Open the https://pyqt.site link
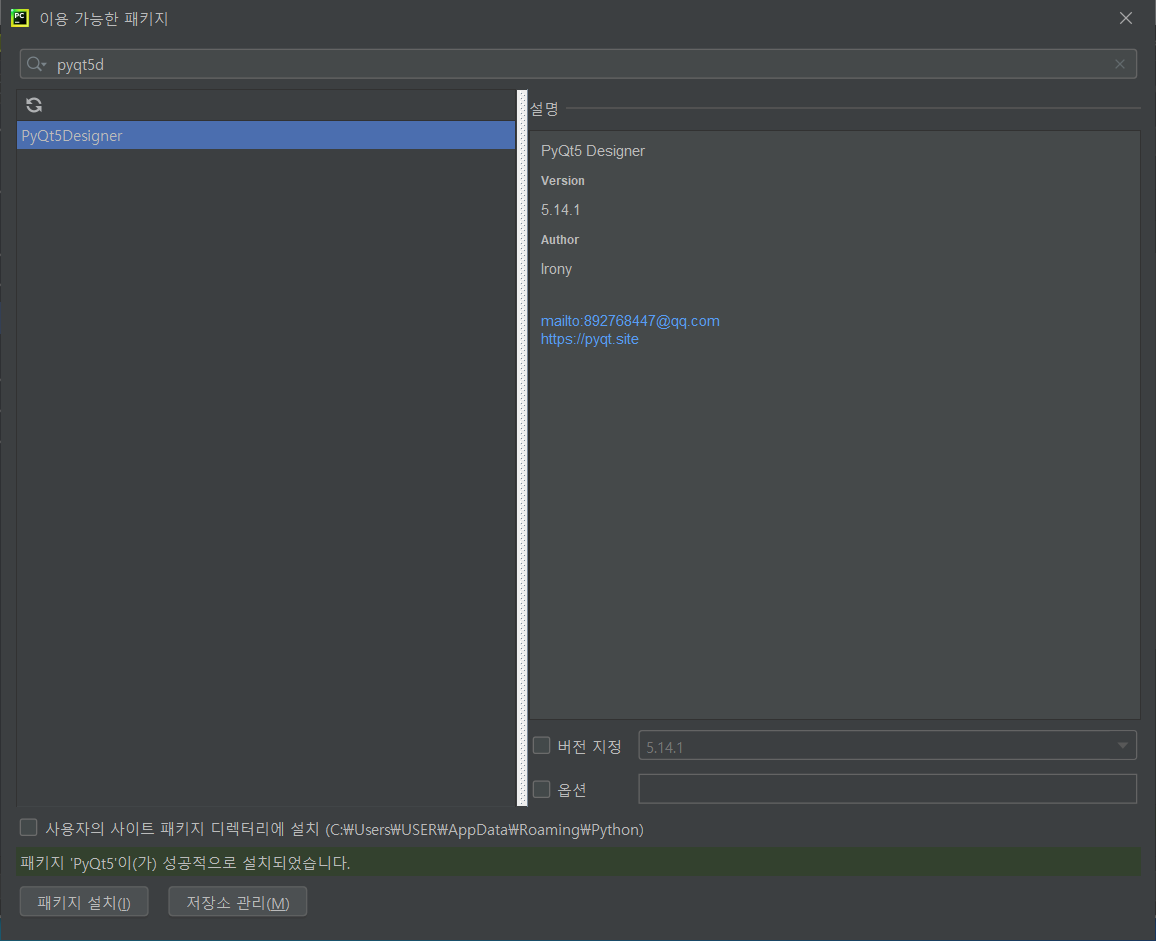 (x=590, y=339)
